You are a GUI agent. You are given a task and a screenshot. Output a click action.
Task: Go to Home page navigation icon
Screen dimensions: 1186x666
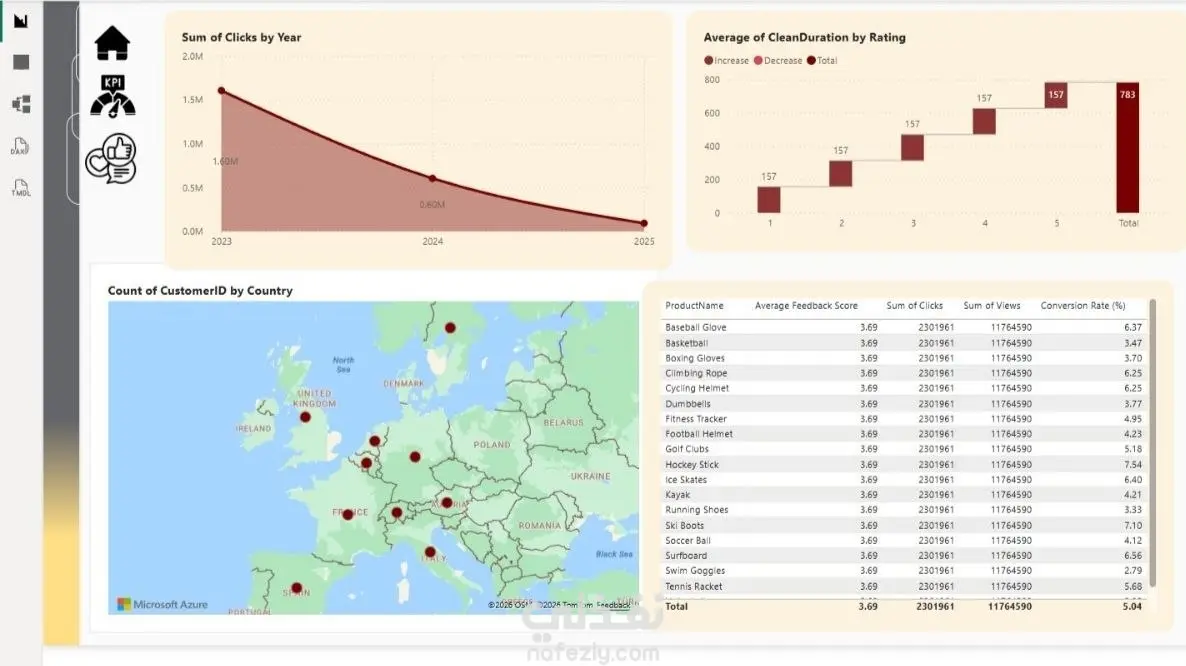pyautogui.click(x=112, y=42)
